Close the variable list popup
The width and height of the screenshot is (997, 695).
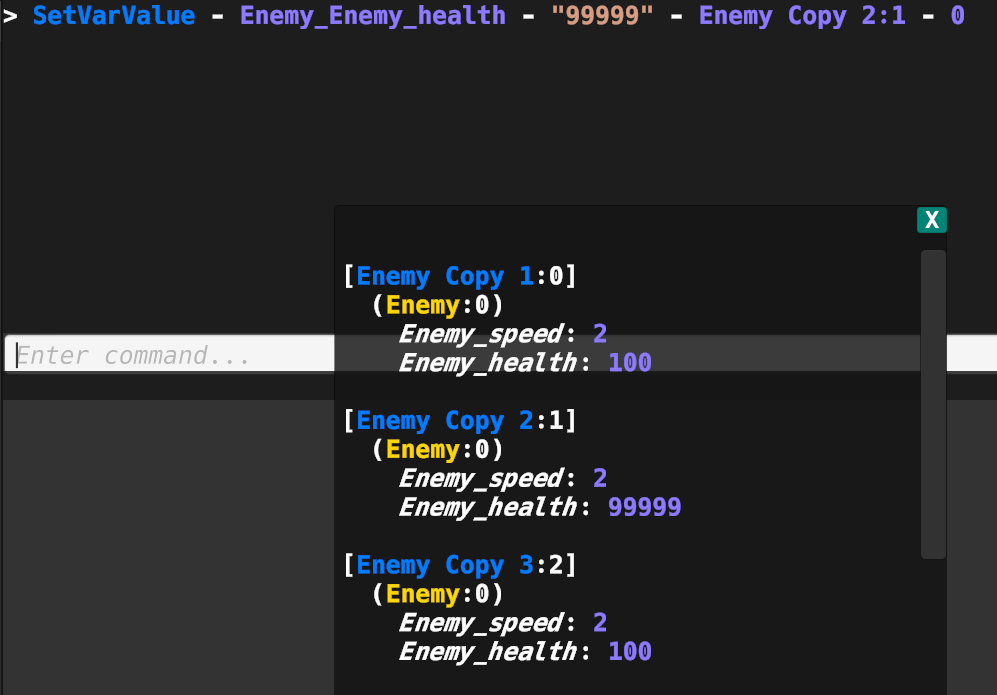coord(932,220)
